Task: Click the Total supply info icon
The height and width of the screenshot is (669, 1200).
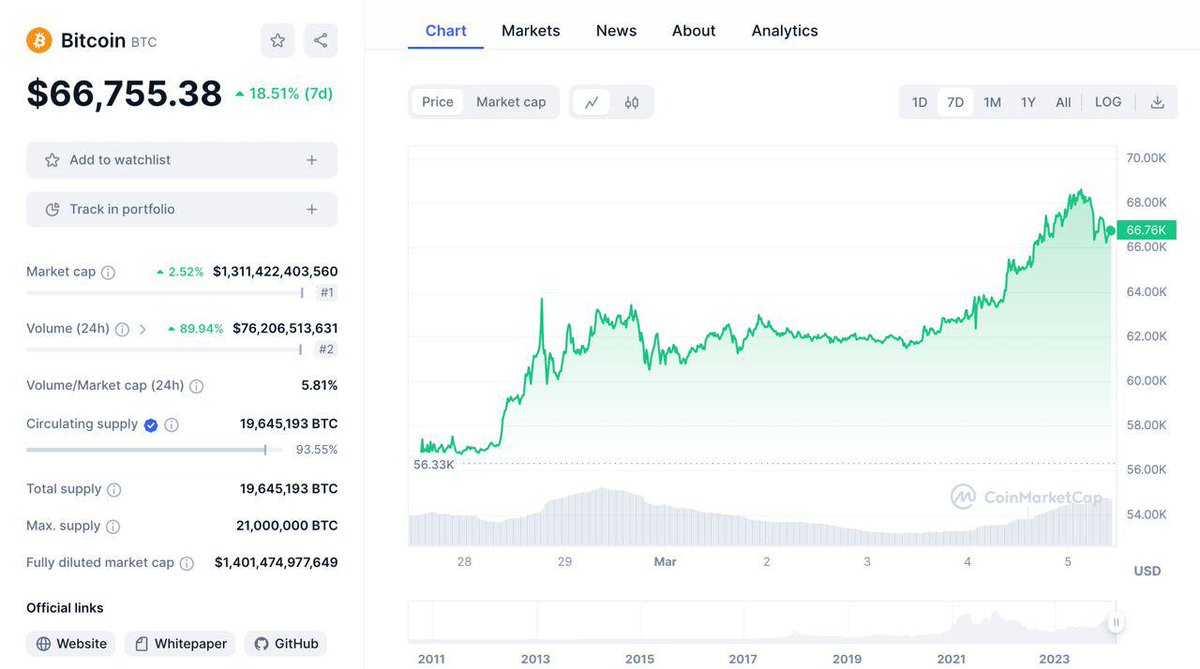Action: click(x=114, y=490)
